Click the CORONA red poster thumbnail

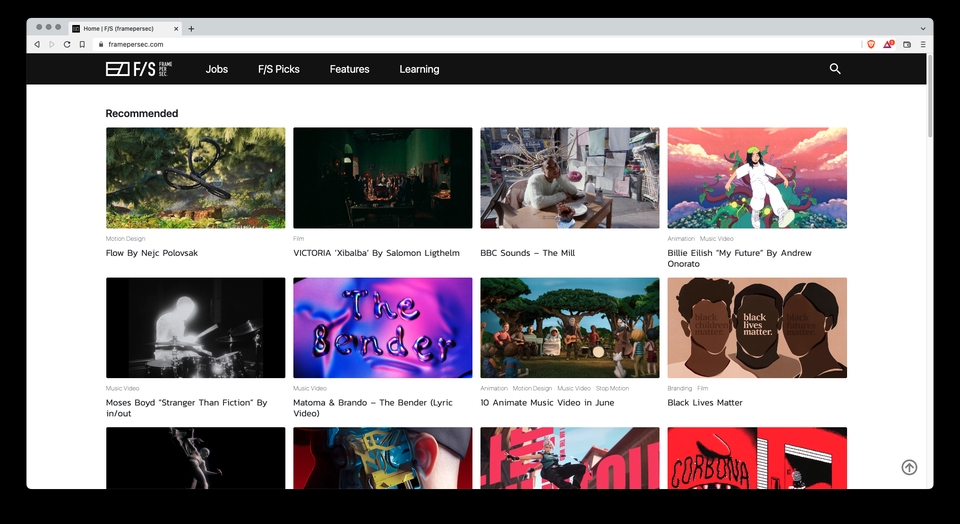pos(757,458)
